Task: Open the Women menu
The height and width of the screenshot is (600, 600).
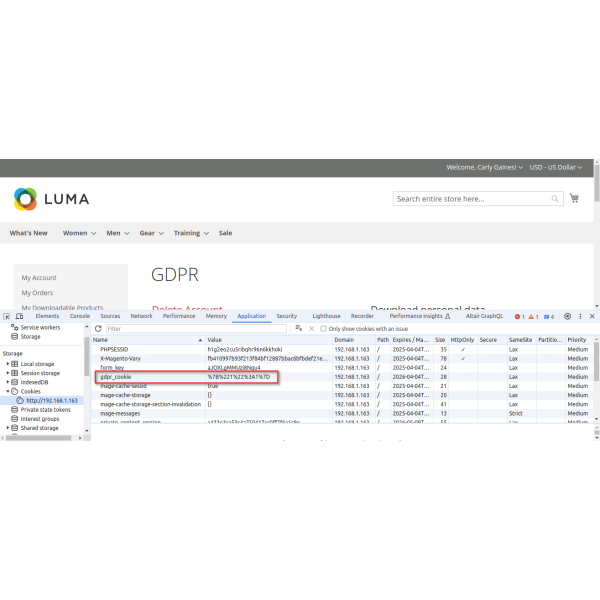Action: tap(79, 233)
